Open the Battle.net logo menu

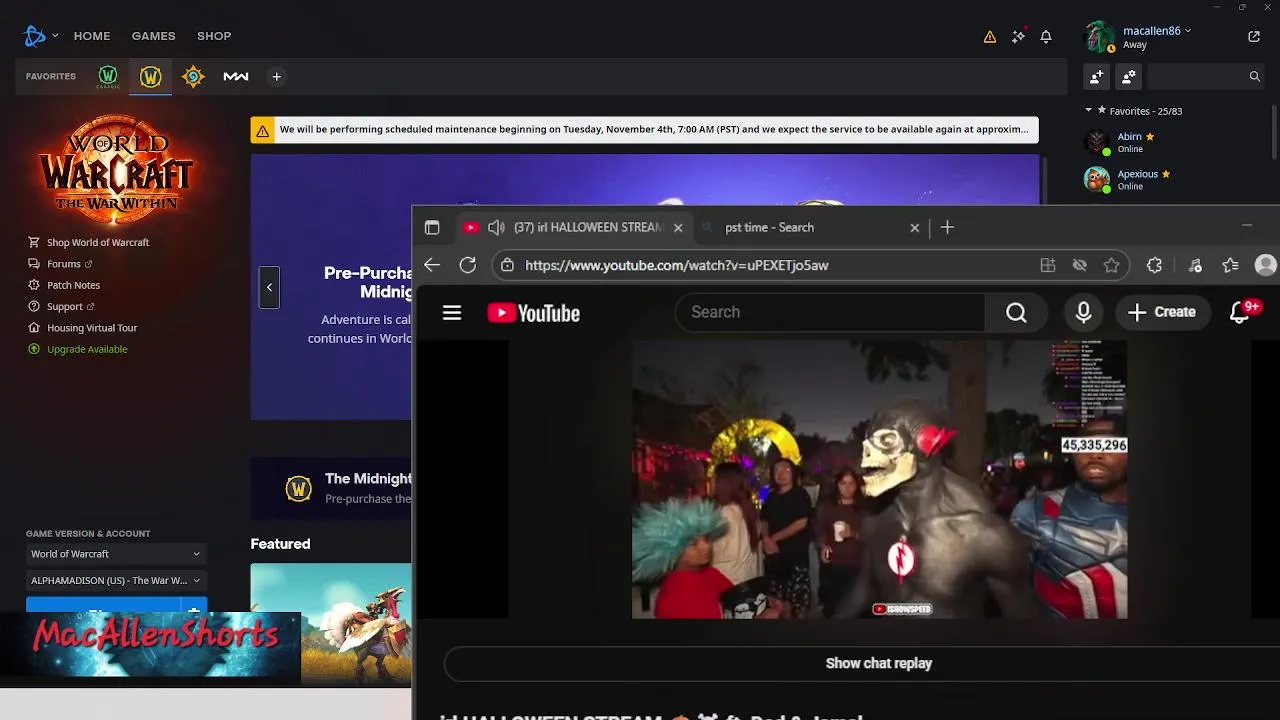pos(35,36)
